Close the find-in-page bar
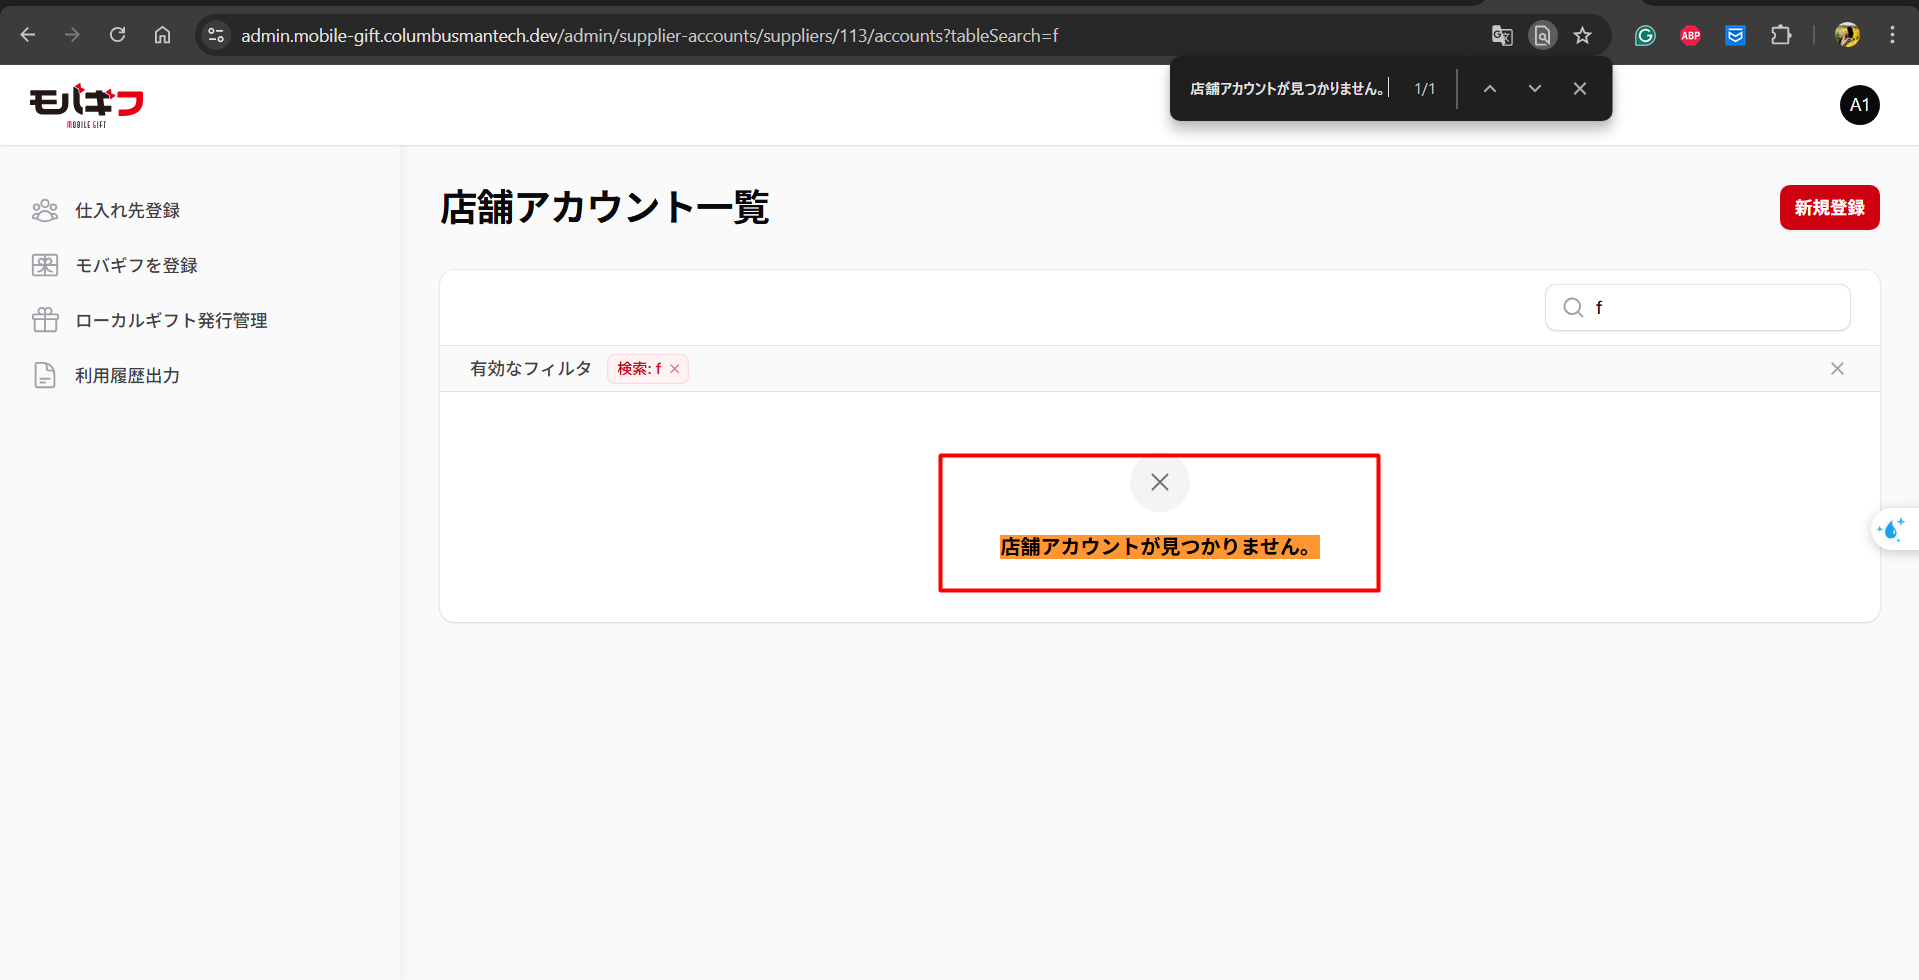1919x980 pixels. click(x=1579, y=89)
